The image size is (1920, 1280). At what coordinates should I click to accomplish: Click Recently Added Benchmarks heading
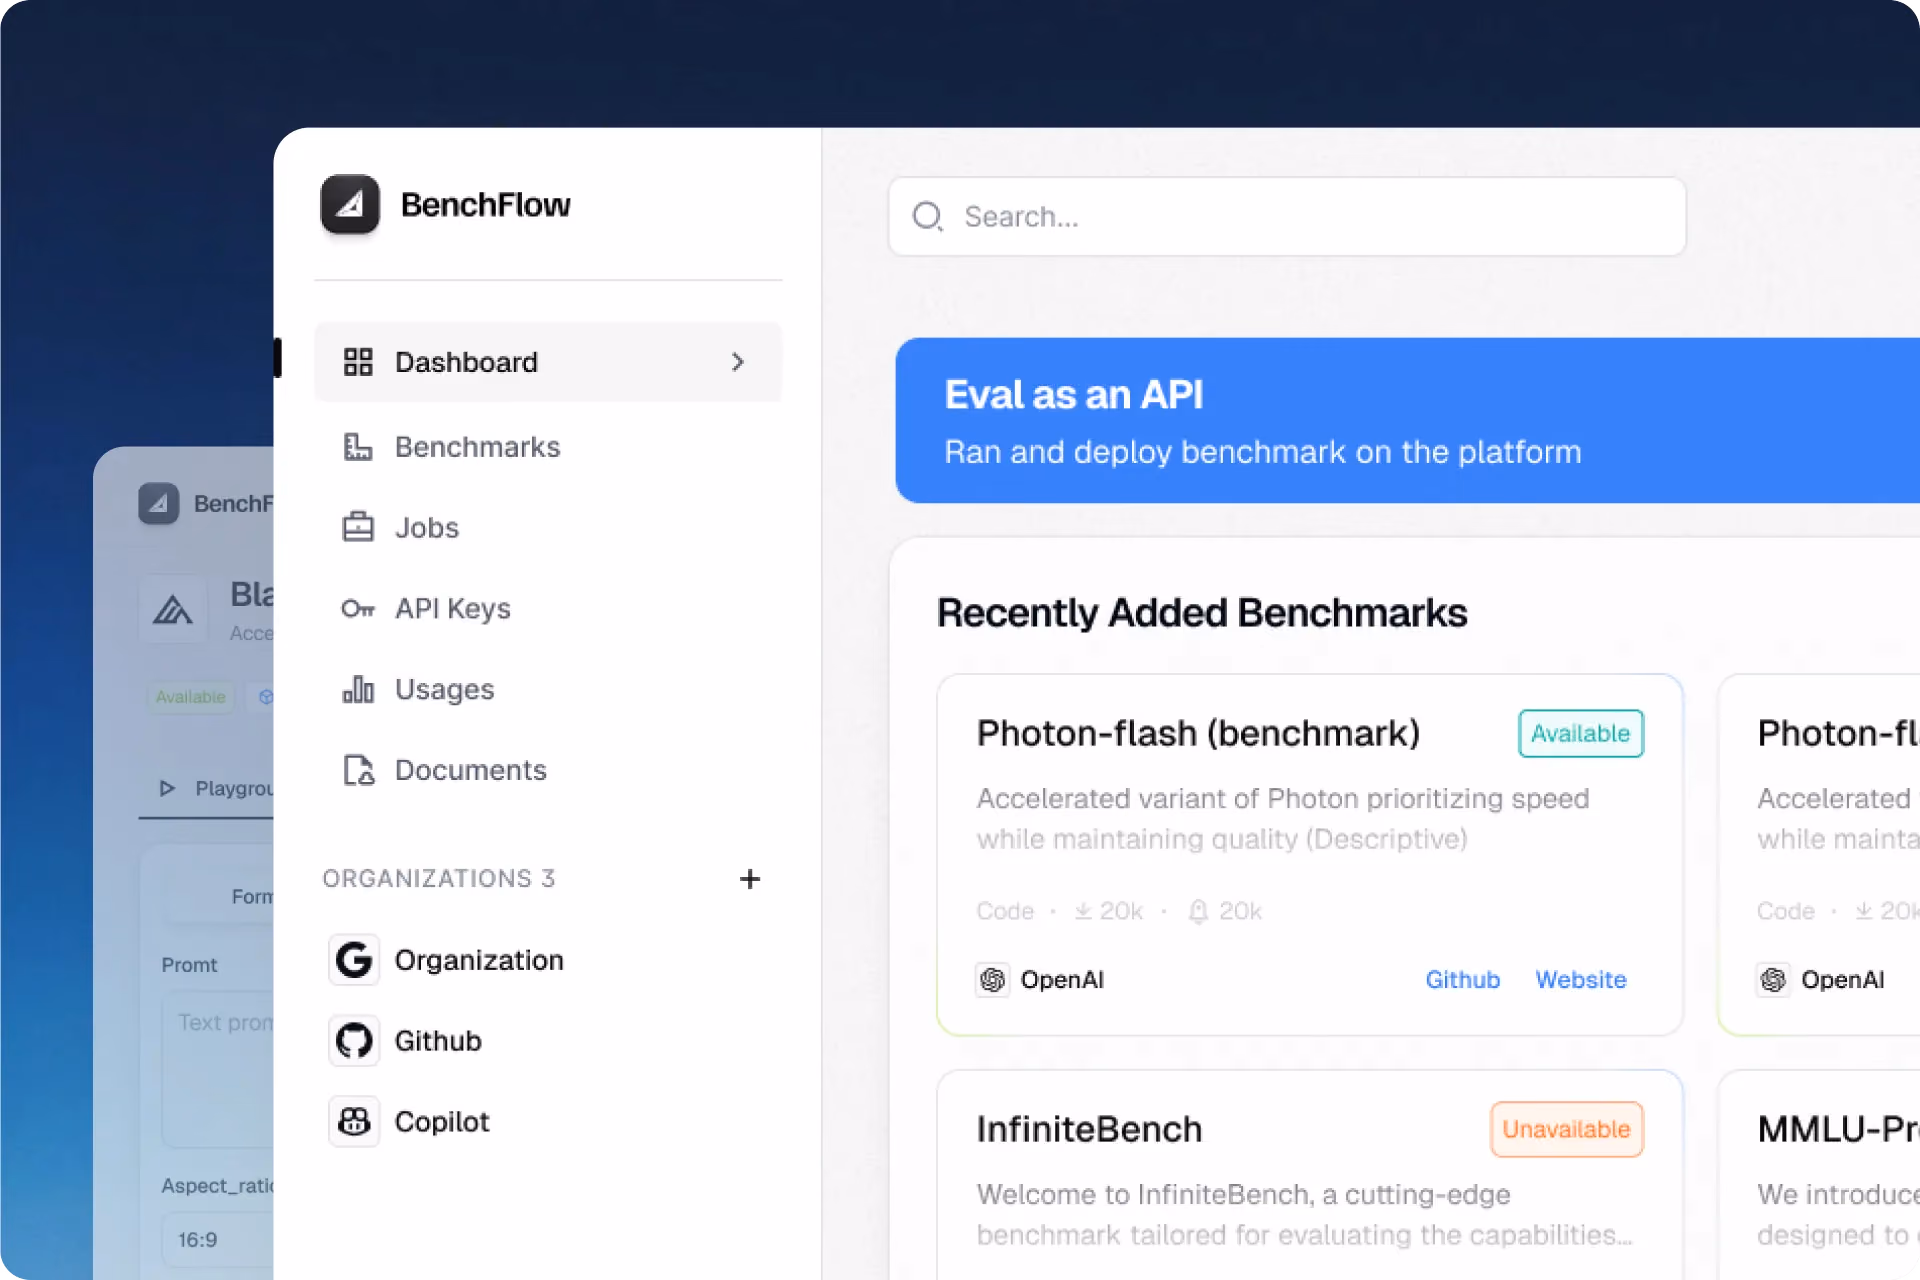point(1202,613)
